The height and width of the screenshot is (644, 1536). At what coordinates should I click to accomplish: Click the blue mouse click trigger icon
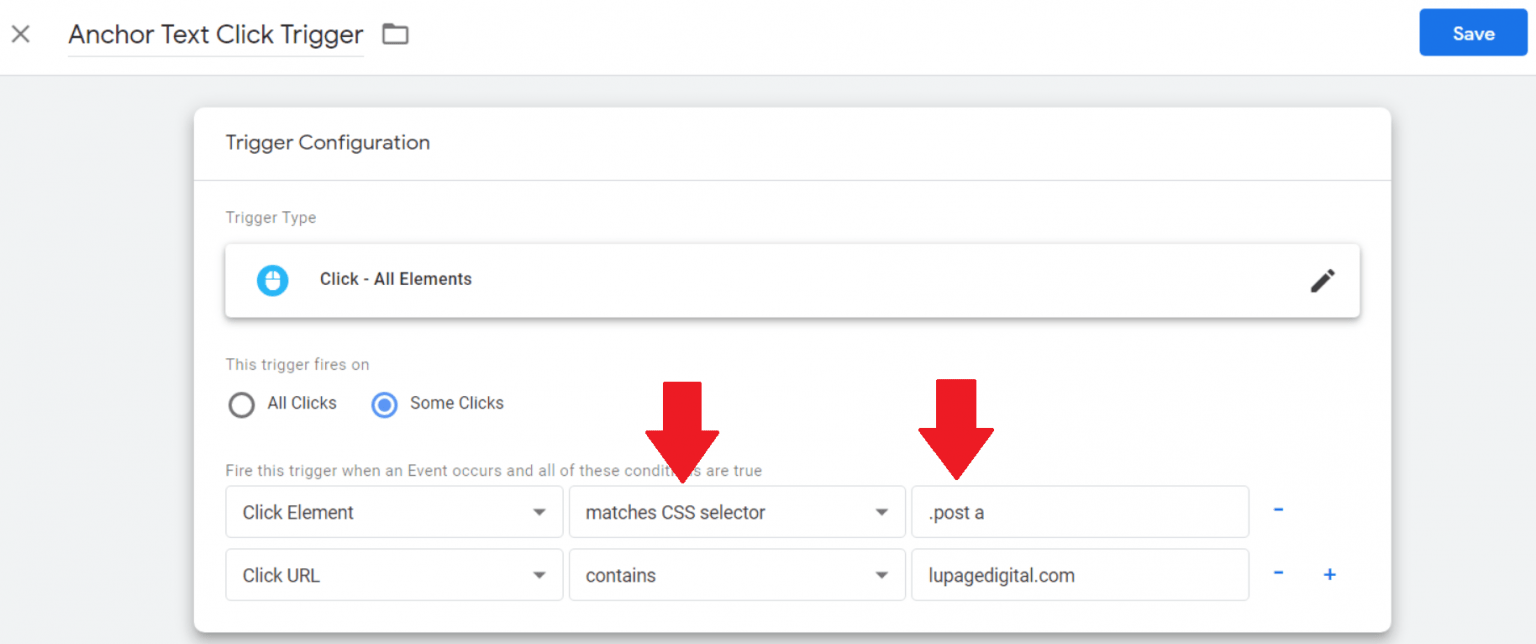click(273, 280)
